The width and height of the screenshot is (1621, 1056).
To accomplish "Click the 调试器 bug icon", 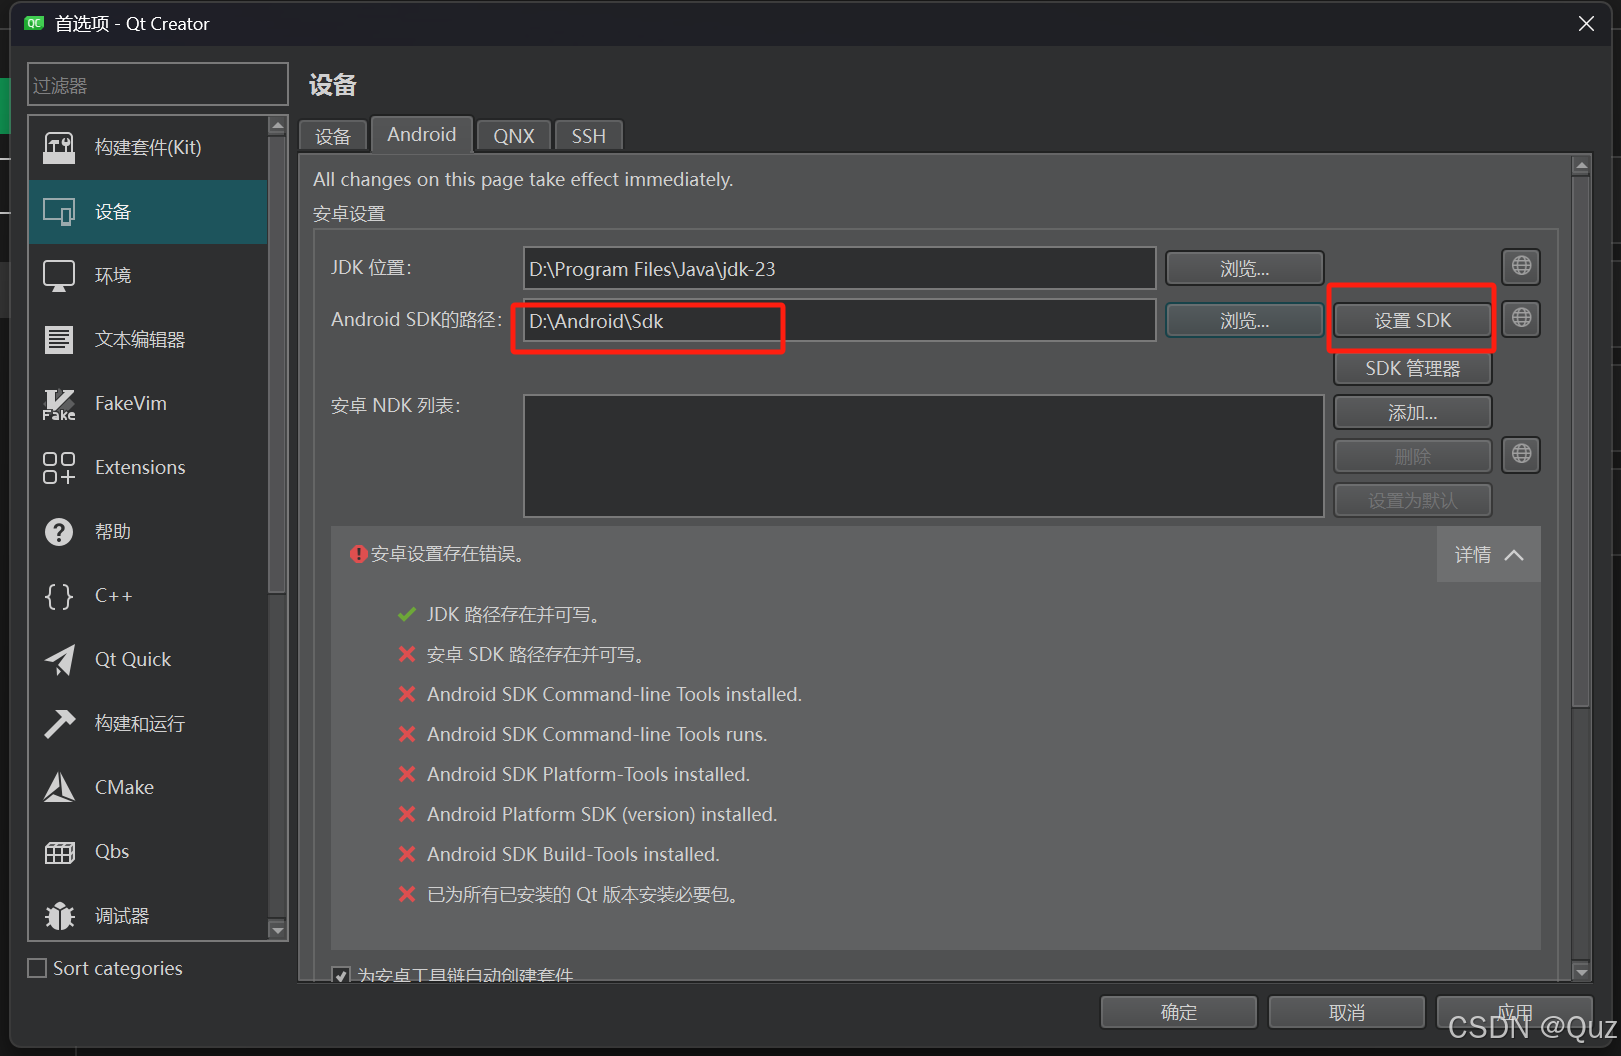I will click(59, 916).
